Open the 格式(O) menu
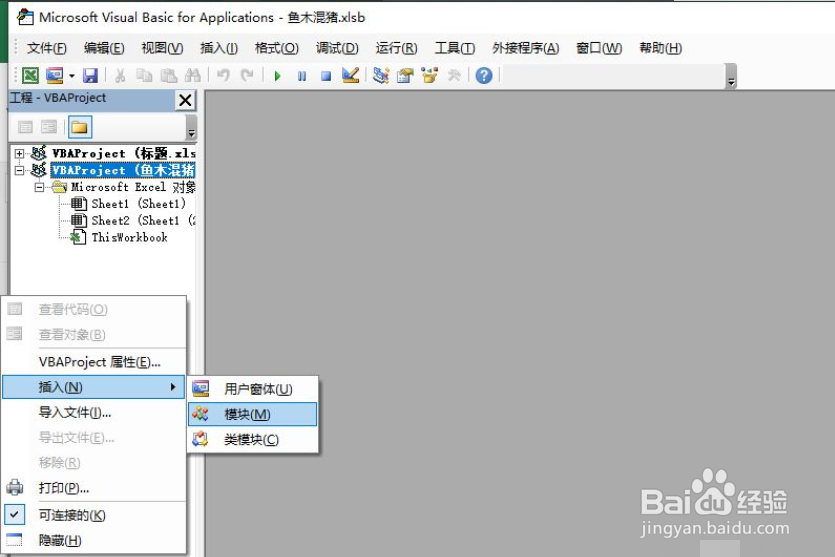Screen dimensions: 835x557 point(276,48)
